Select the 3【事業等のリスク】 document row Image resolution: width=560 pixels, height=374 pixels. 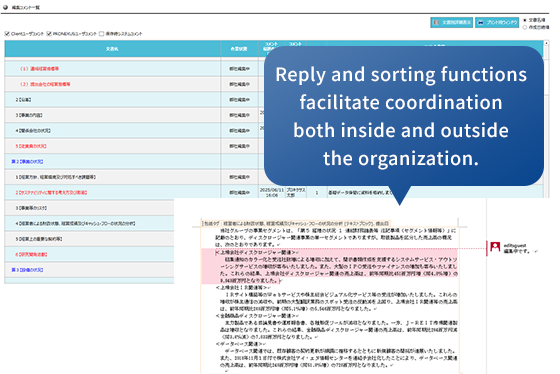pos(31,208)
